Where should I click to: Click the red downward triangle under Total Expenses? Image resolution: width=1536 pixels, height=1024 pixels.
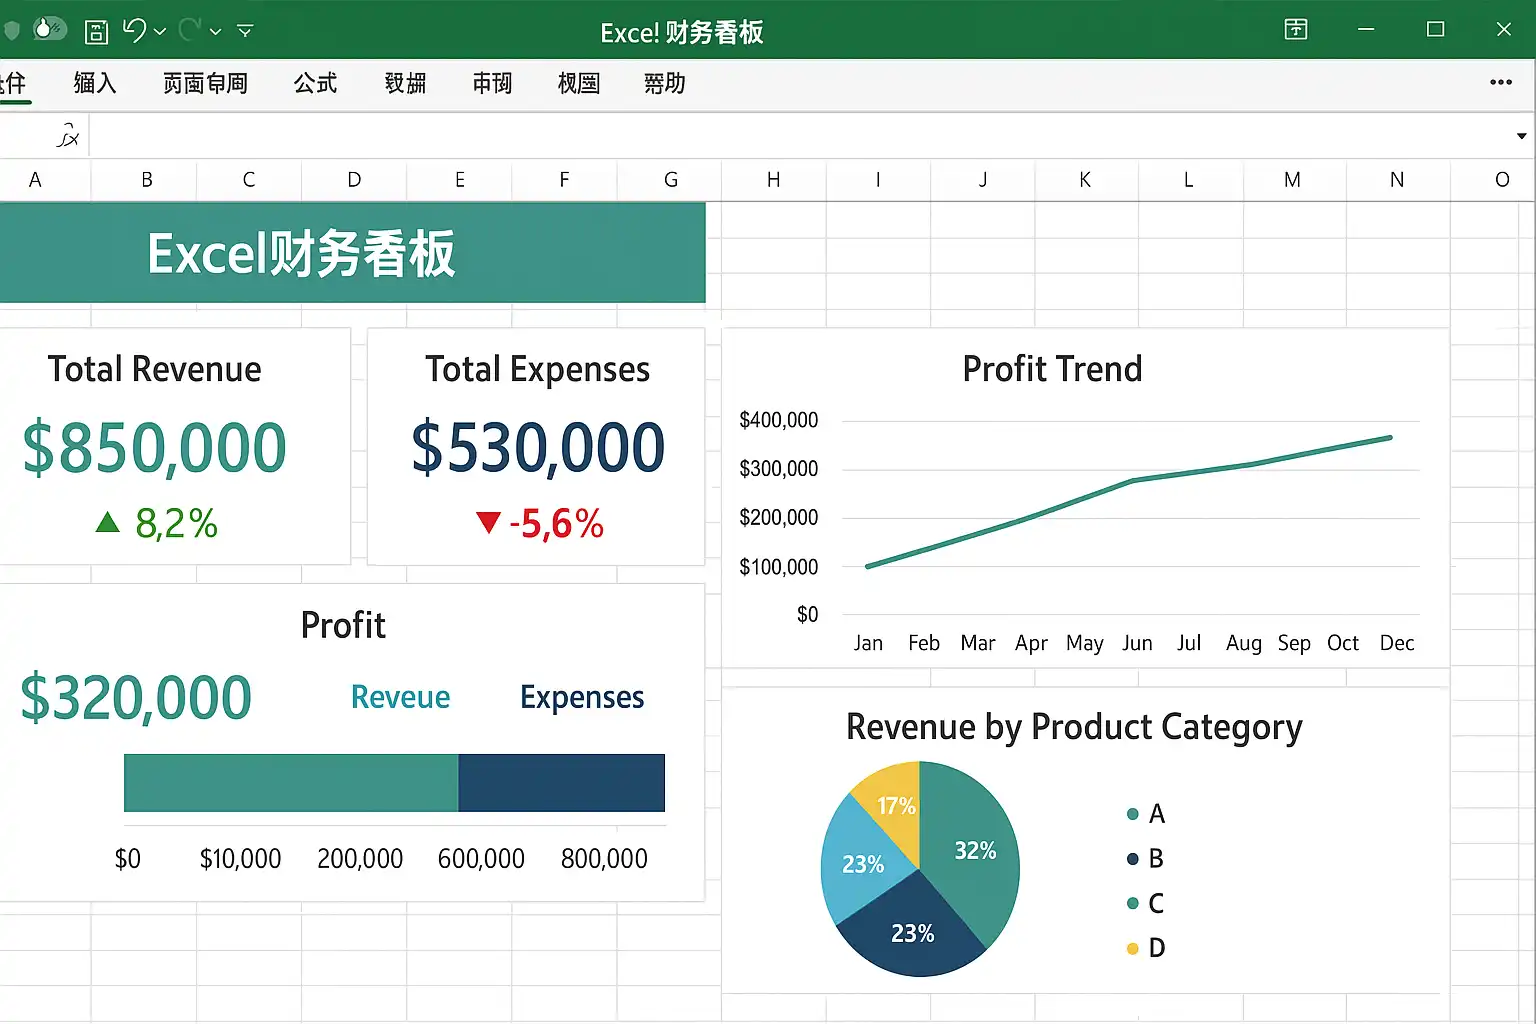(x=488, y=522)
